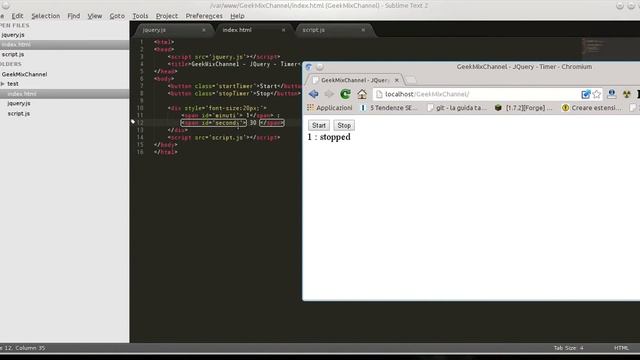
Task: Change HTML syntax in status bar
Action: click(x=621, y=348)
